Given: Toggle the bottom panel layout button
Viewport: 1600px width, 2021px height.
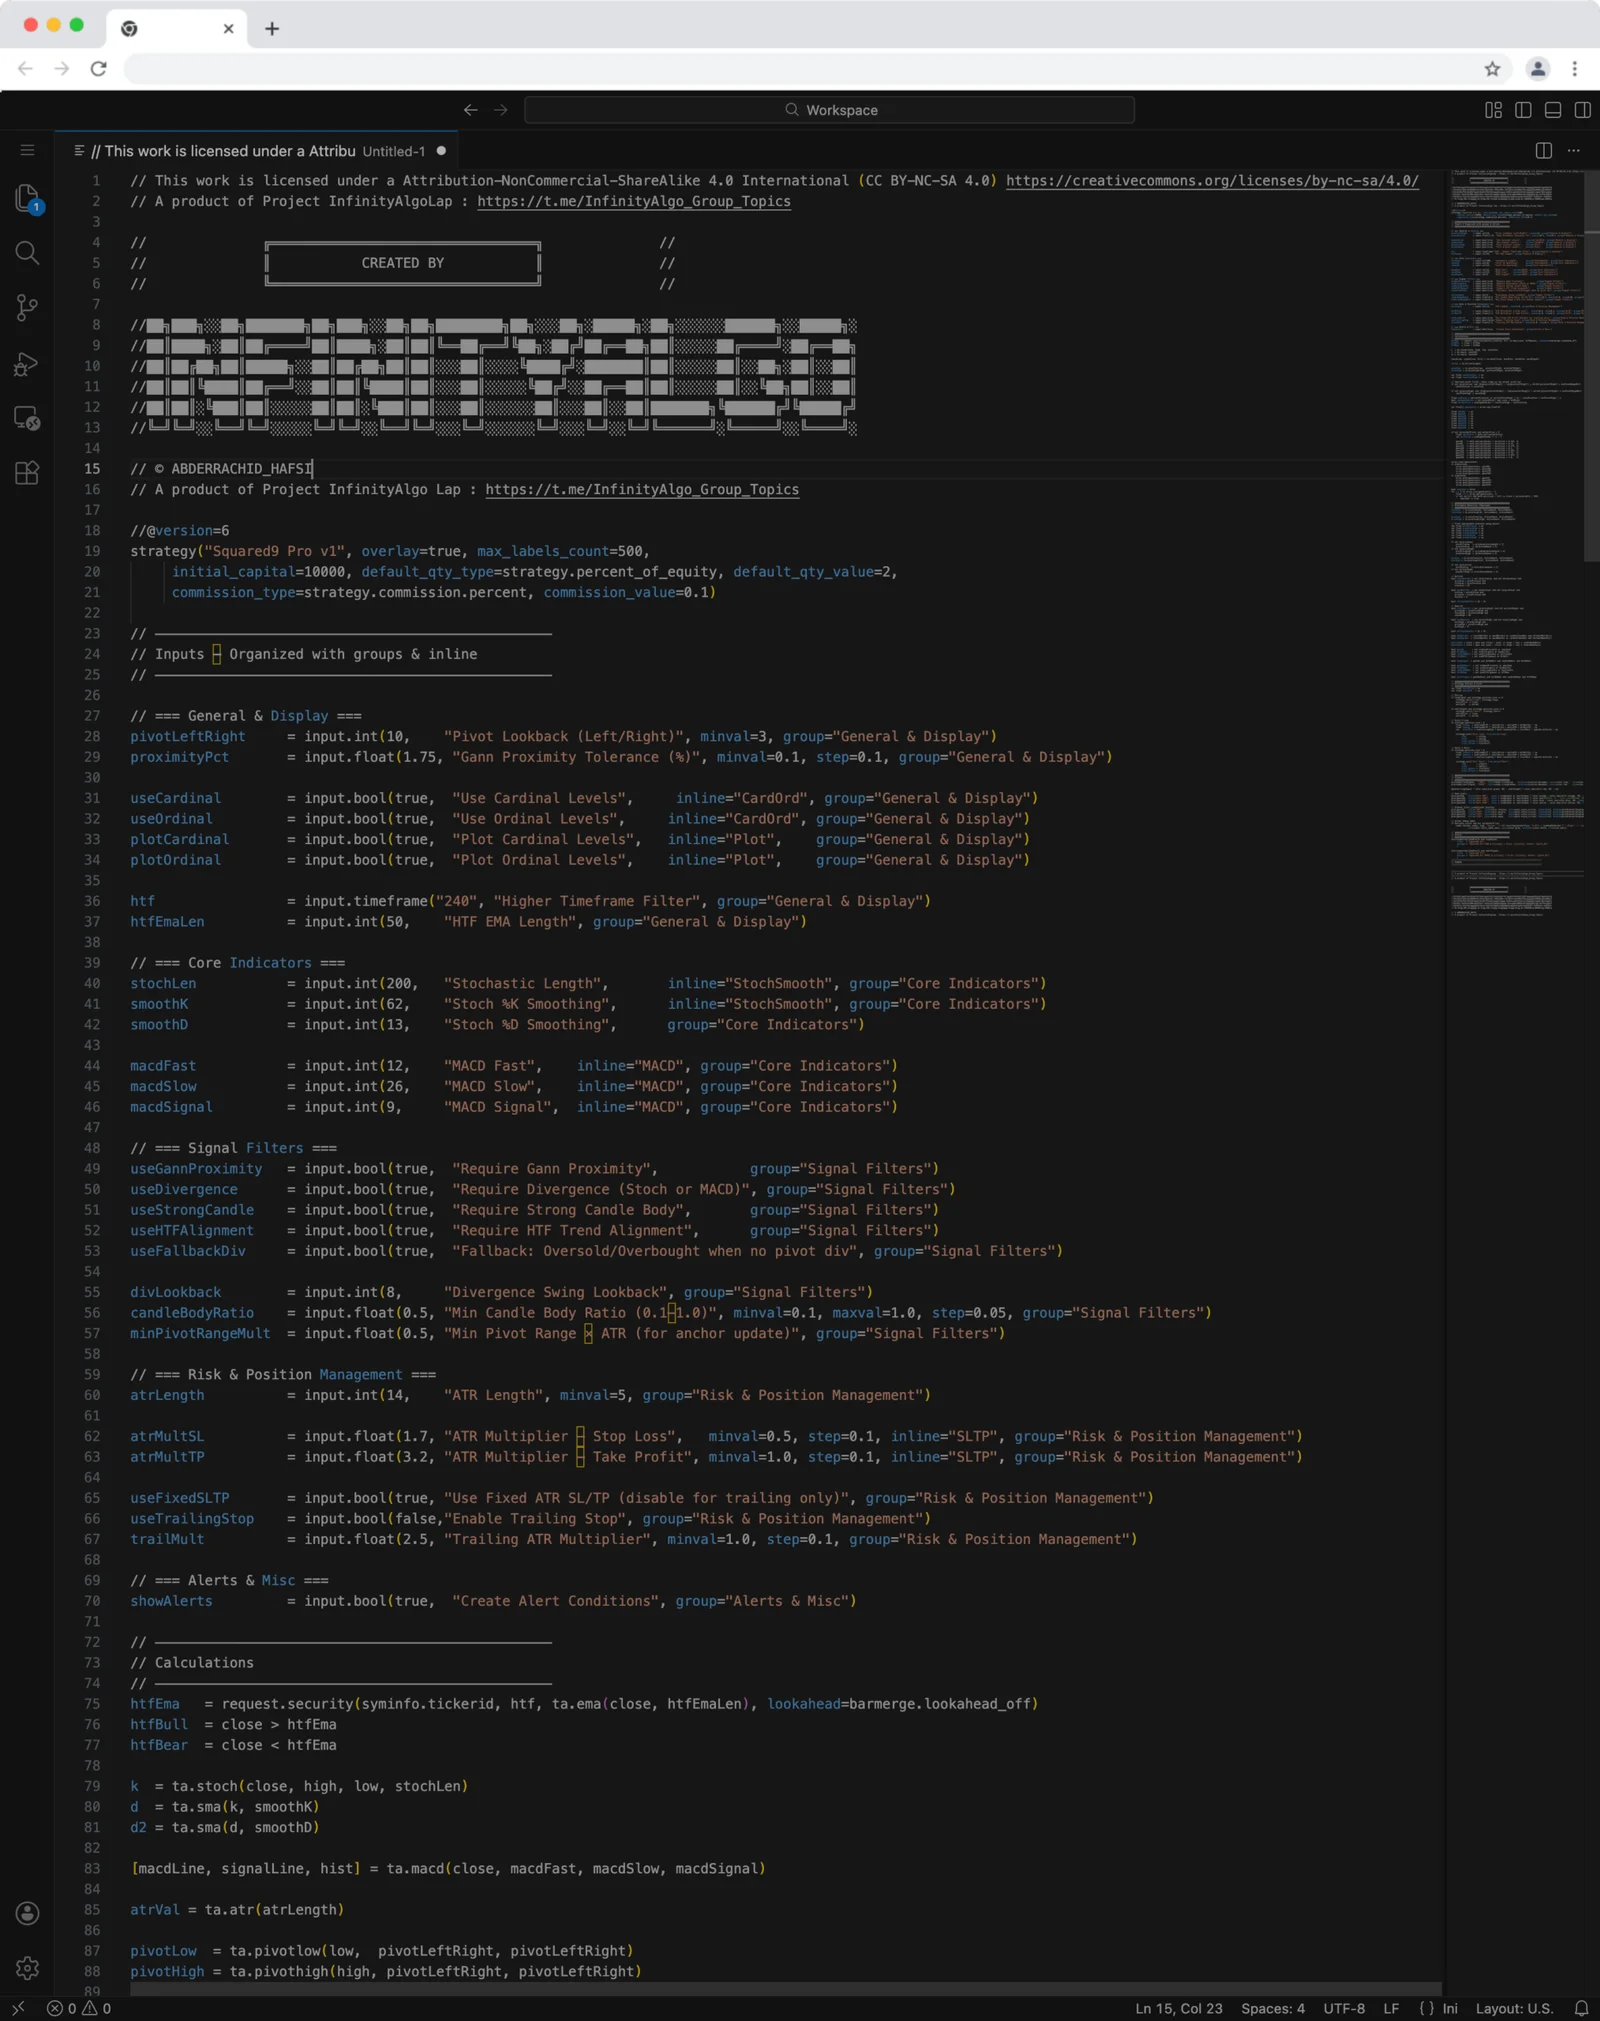Looking at the screenshot, I should pyautogui.click(x=1553, y=110).
